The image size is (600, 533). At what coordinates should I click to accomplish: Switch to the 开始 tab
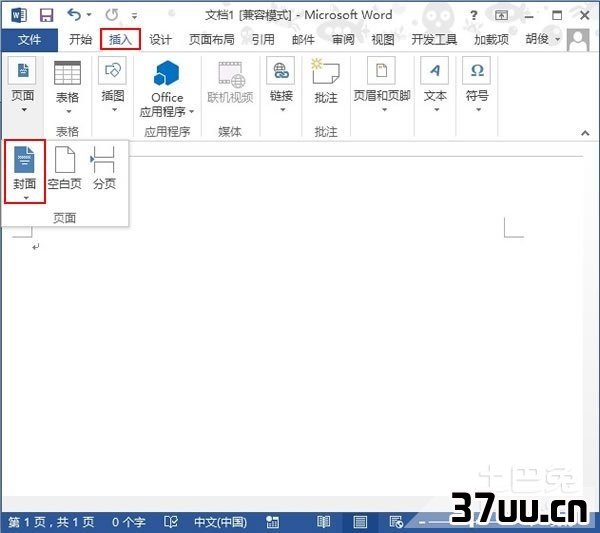pos(81,39)
